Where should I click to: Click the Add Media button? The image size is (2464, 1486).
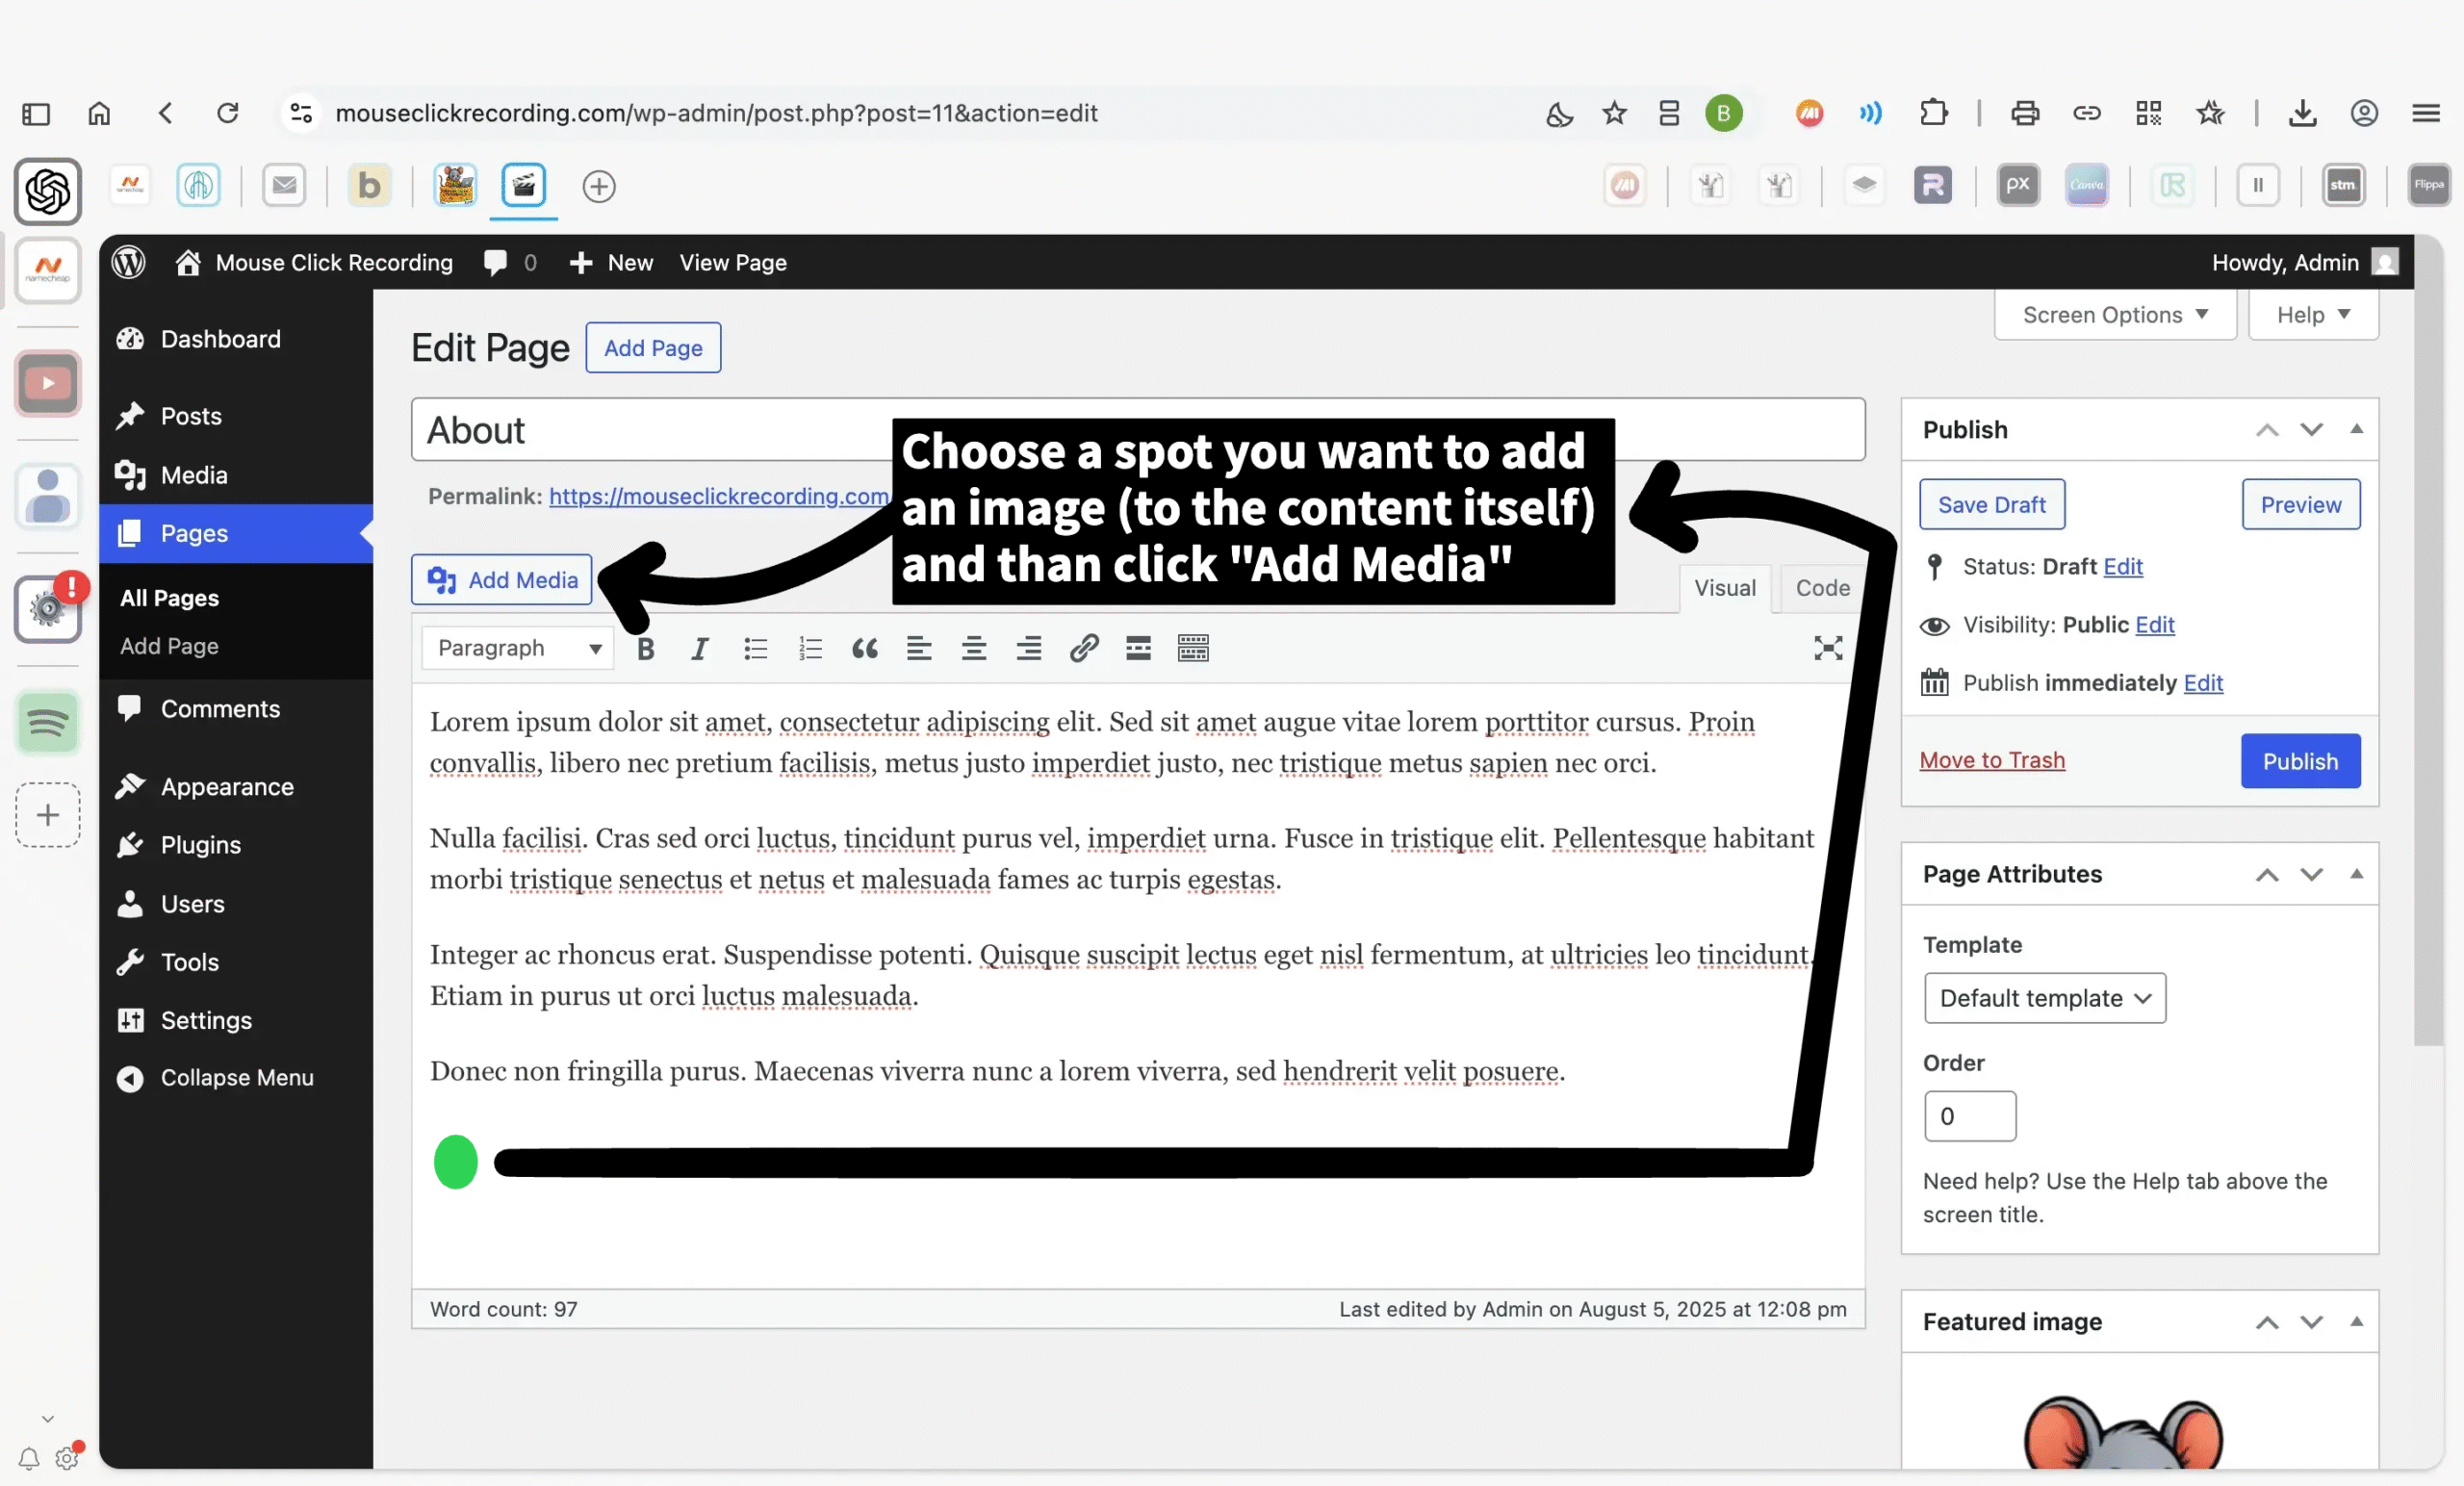(x=502, y=580)
